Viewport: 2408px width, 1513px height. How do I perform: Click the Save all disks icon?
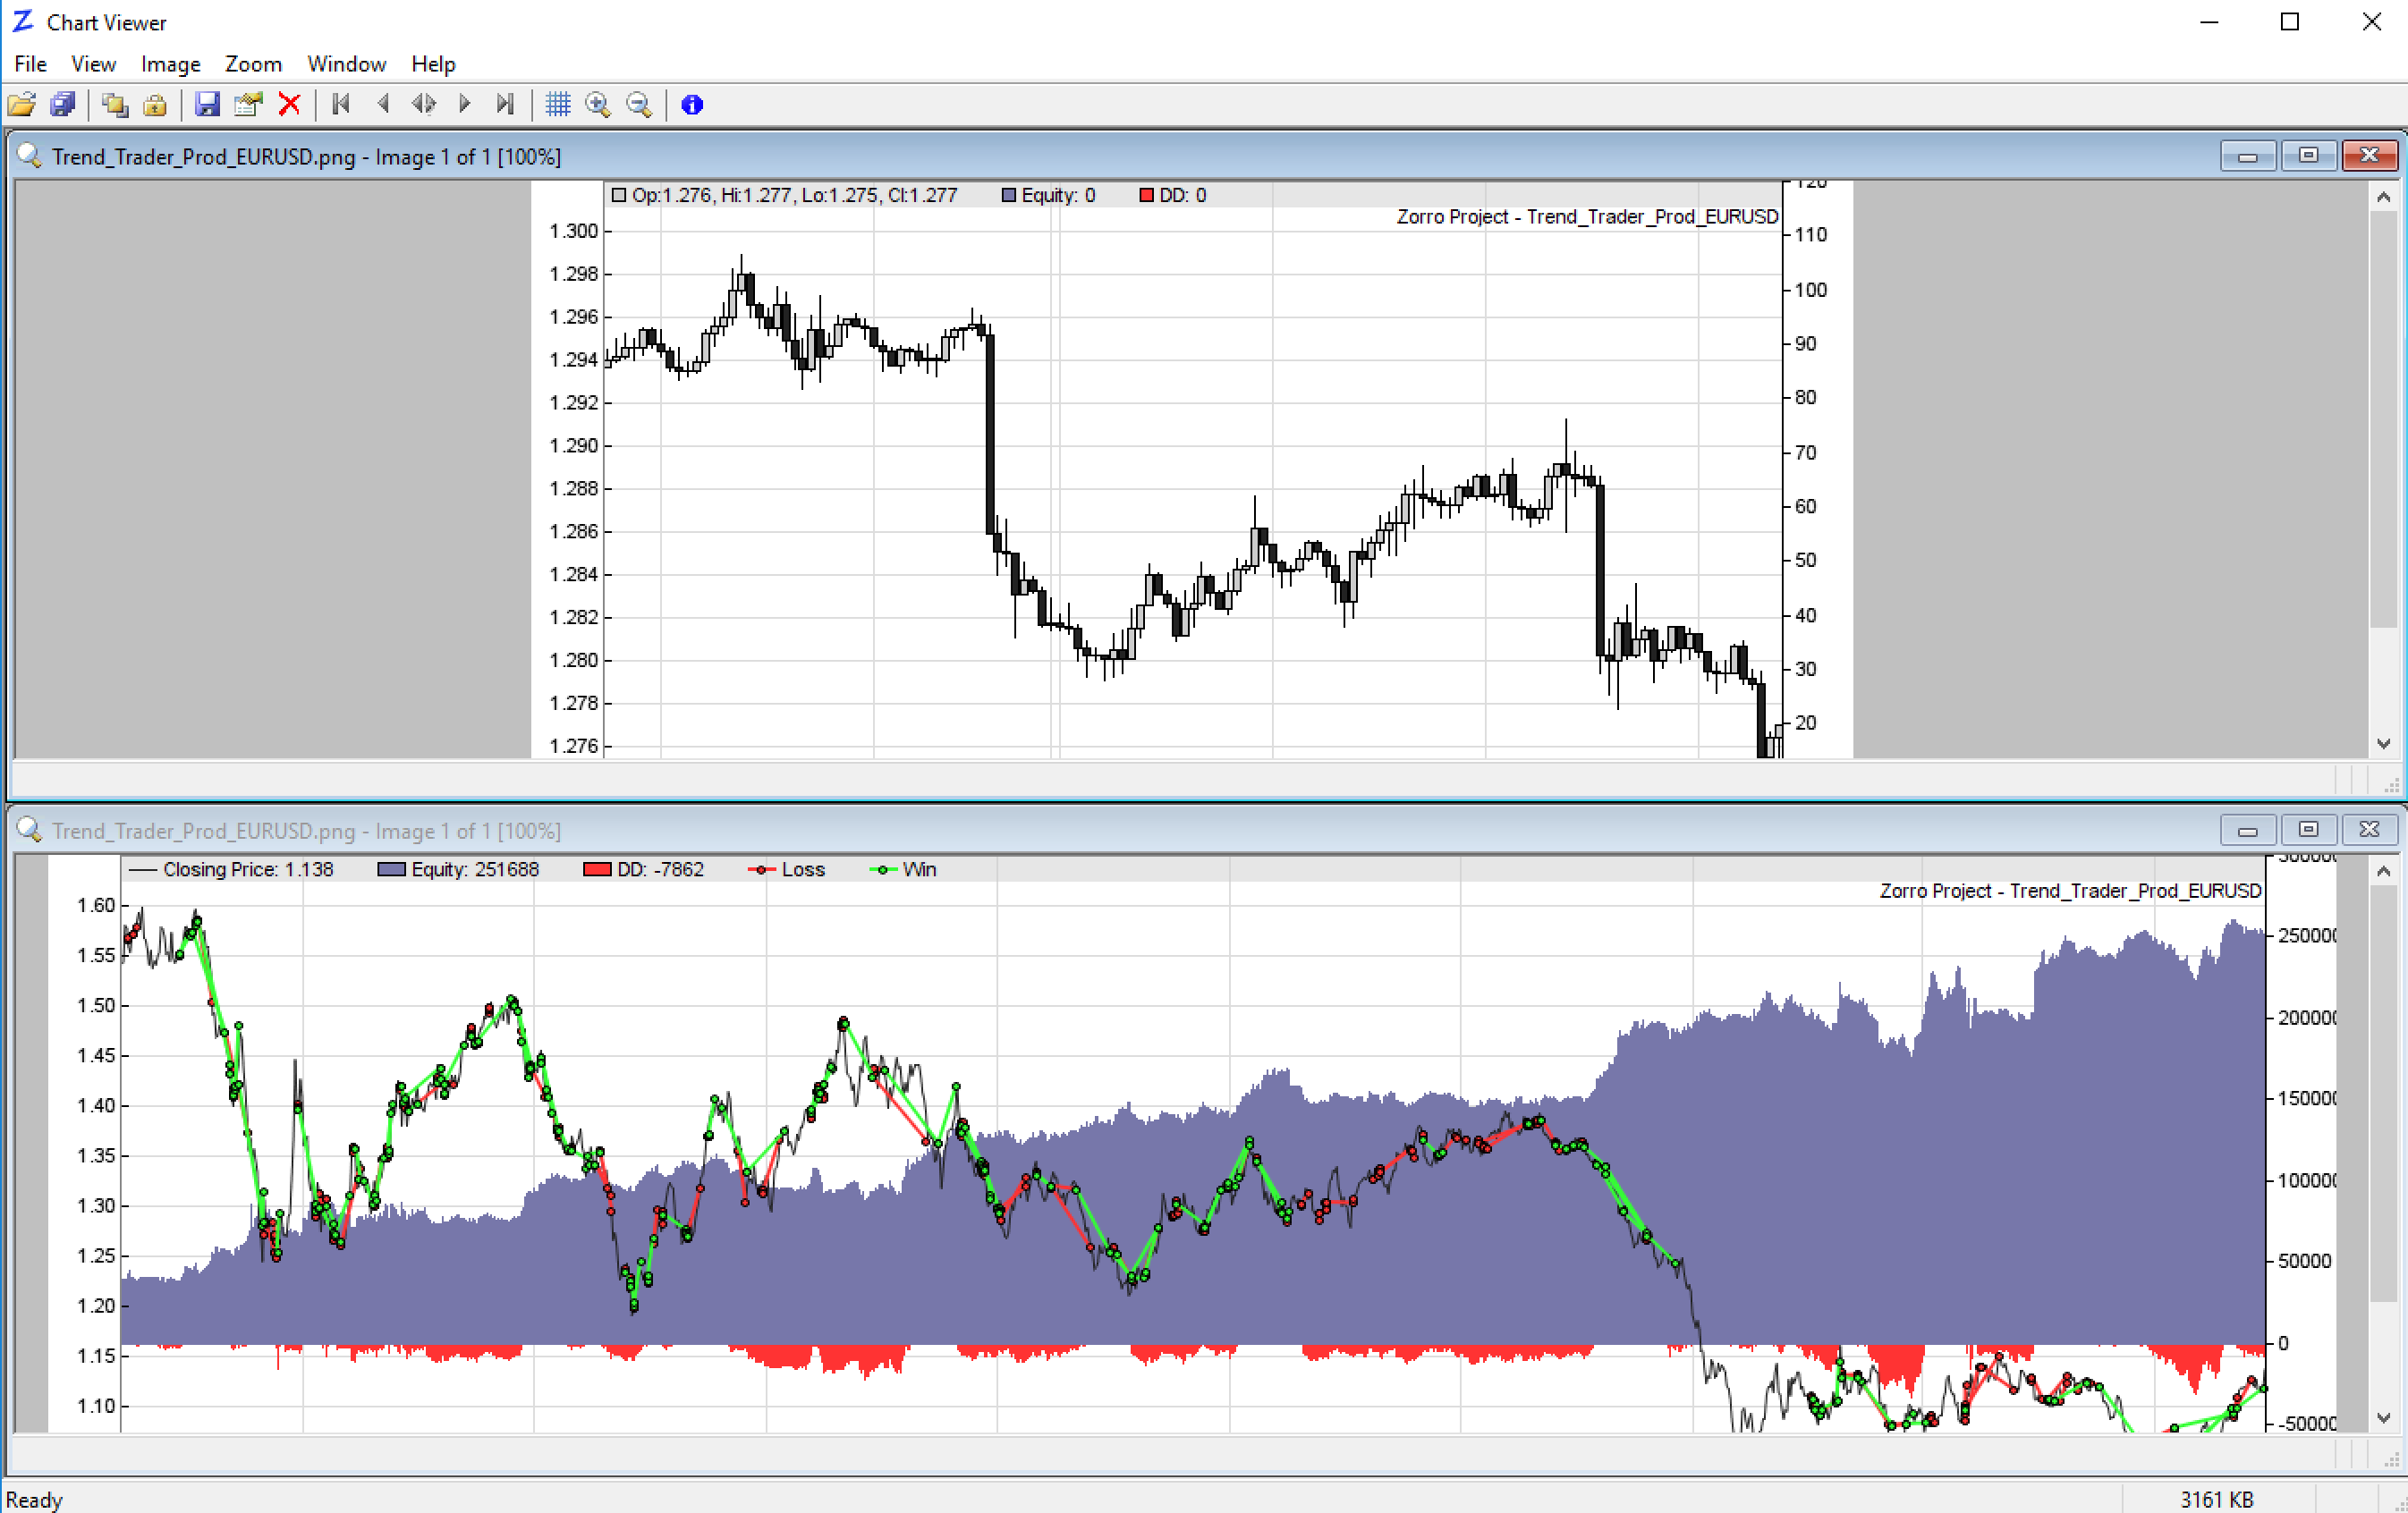[x=62, y=104]
